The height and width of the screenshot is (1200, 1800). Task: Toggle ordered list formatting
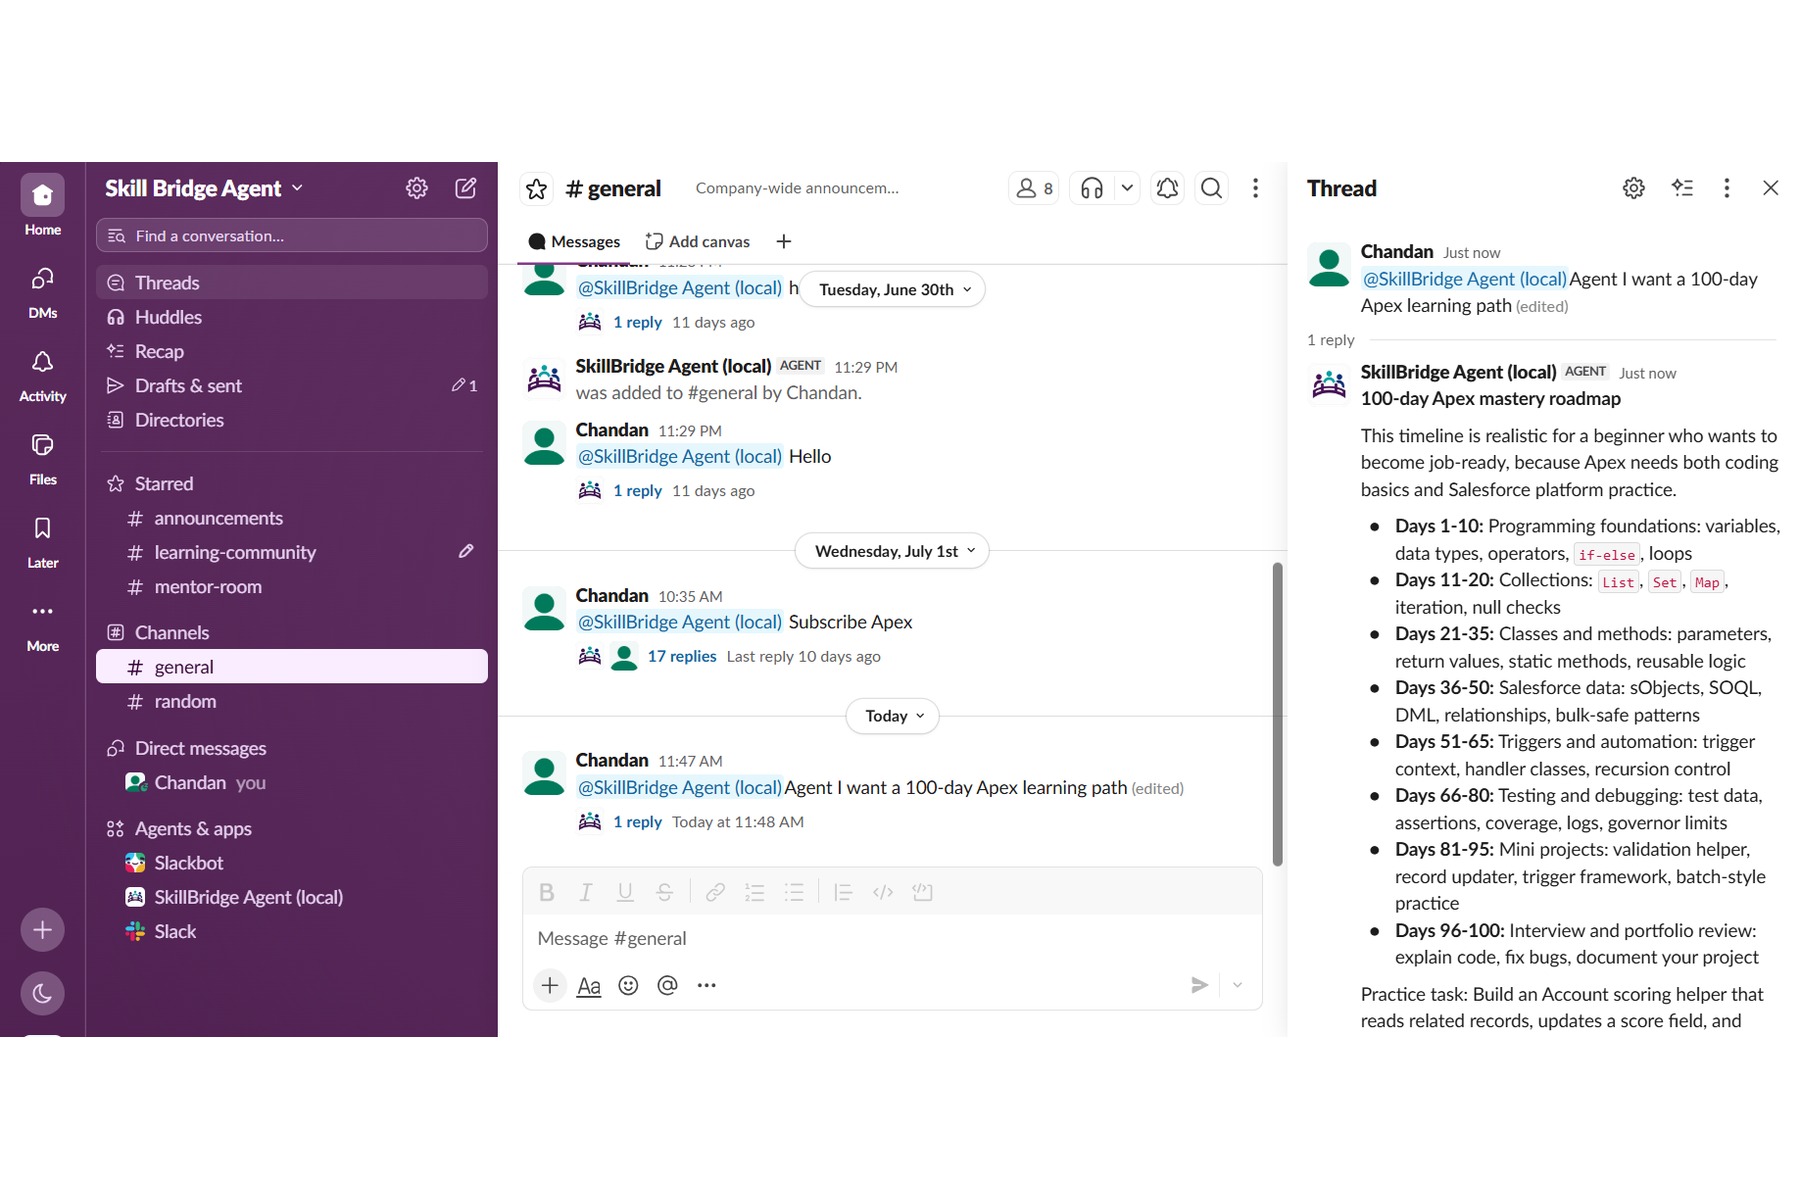click(755, 892)
